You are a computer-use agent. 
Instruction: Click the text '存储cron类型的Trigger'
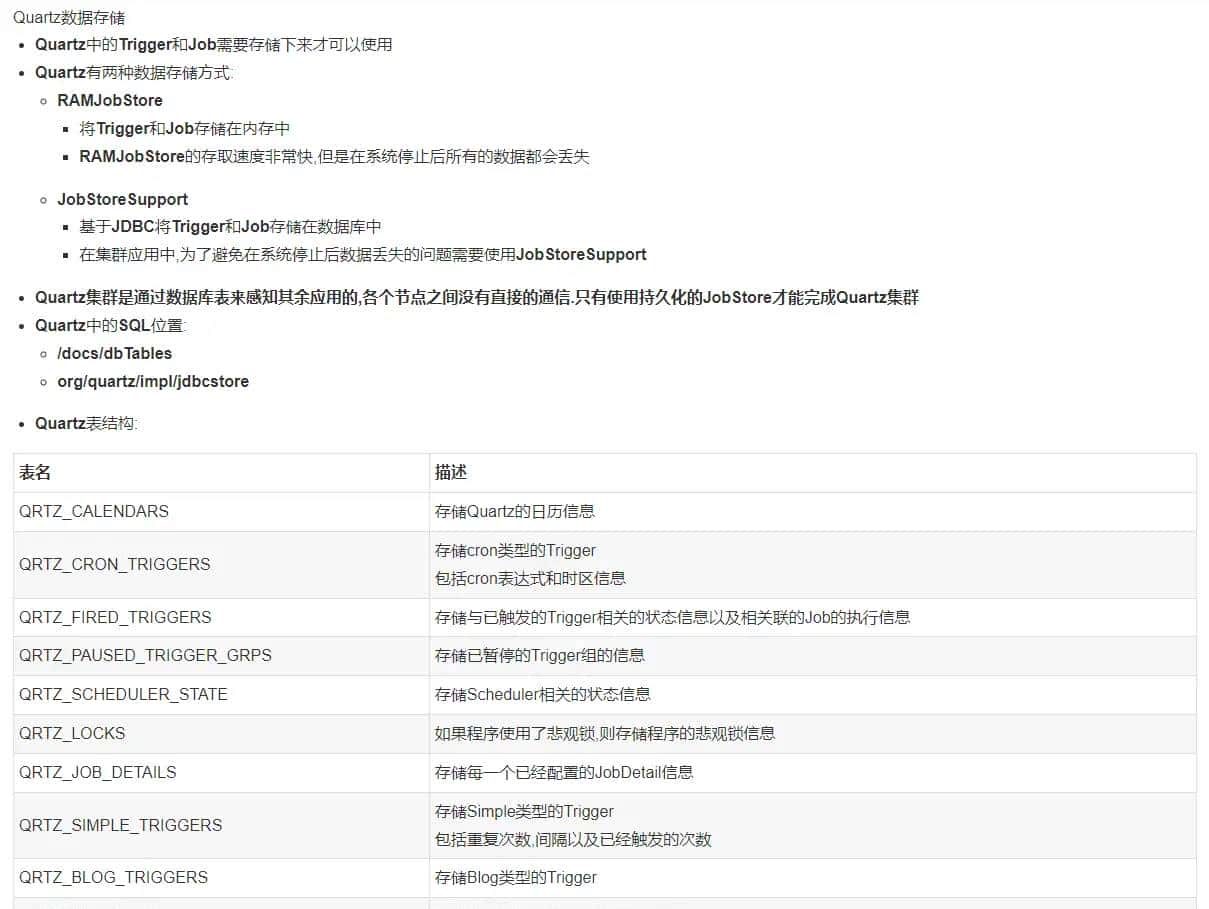516,550
